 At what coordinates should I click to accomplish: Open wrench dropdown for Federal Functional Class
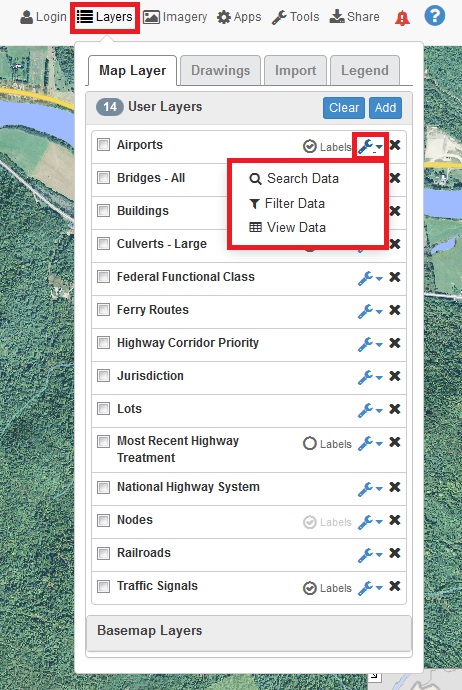pyautogui.click(x=370, y=278)
